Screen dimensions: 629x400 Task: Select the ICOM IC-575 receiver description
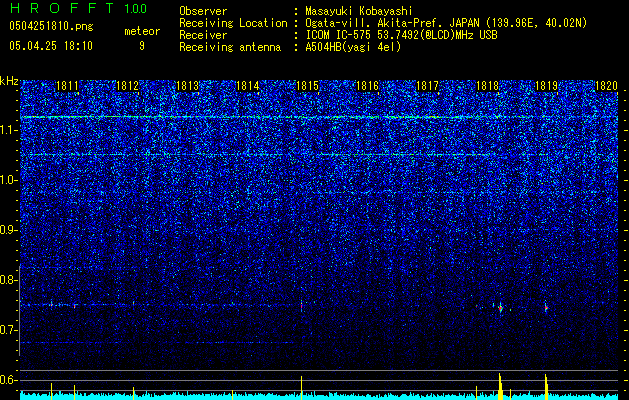(401, 35)
